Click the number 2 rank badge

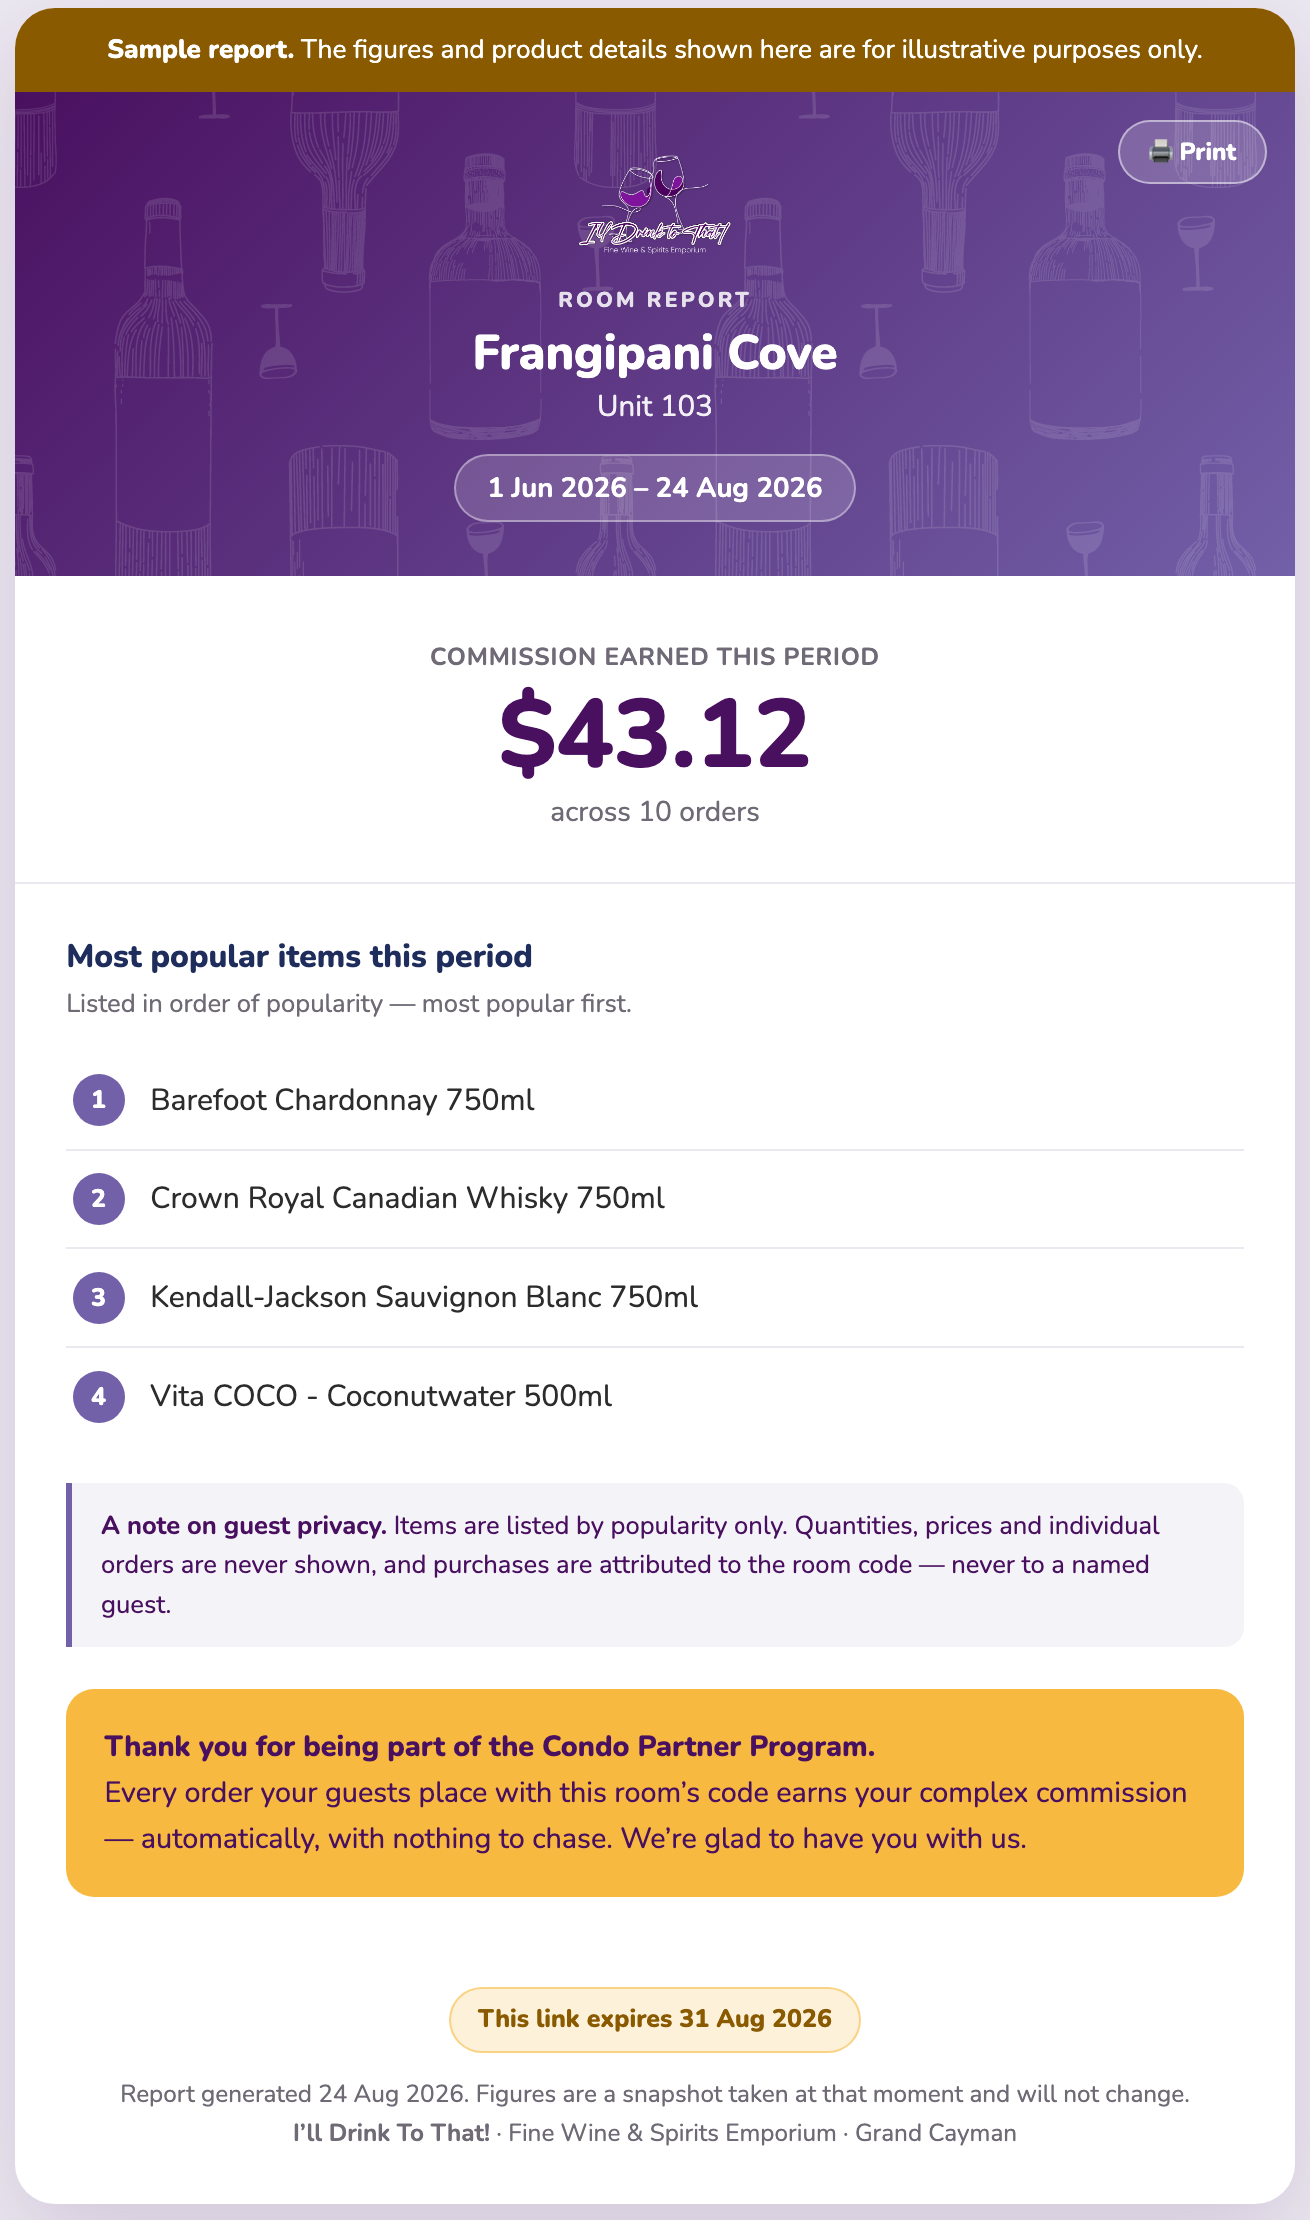coord(99,1198)
